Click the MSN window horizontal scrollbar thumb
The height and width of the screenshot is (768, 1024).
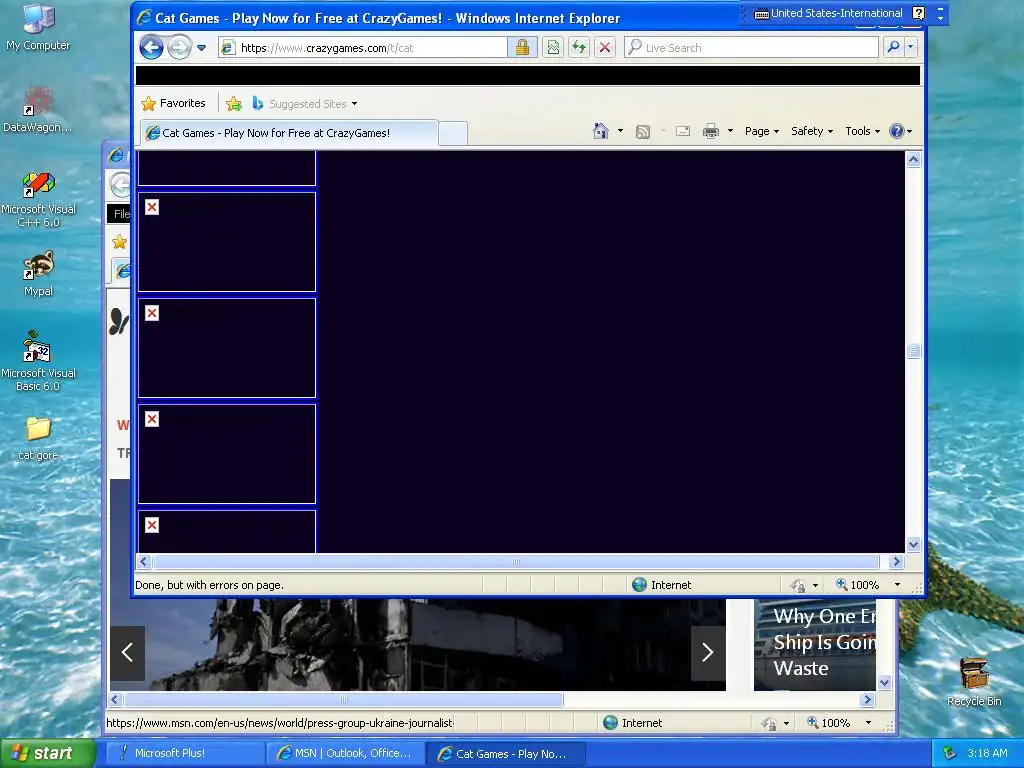(x=344, y=699)
